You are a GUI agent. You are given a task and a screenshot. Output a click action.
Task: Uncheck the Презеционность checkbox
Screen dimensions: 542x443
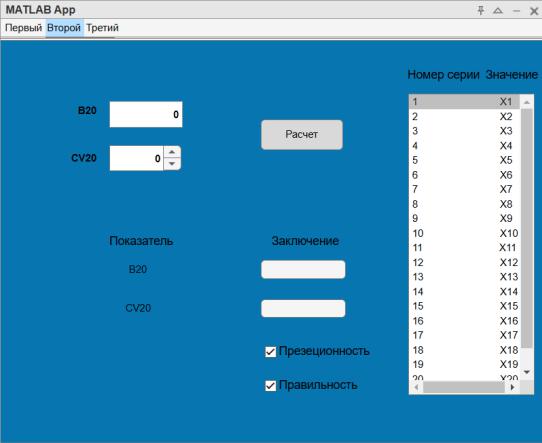click(x=270, y=352)
